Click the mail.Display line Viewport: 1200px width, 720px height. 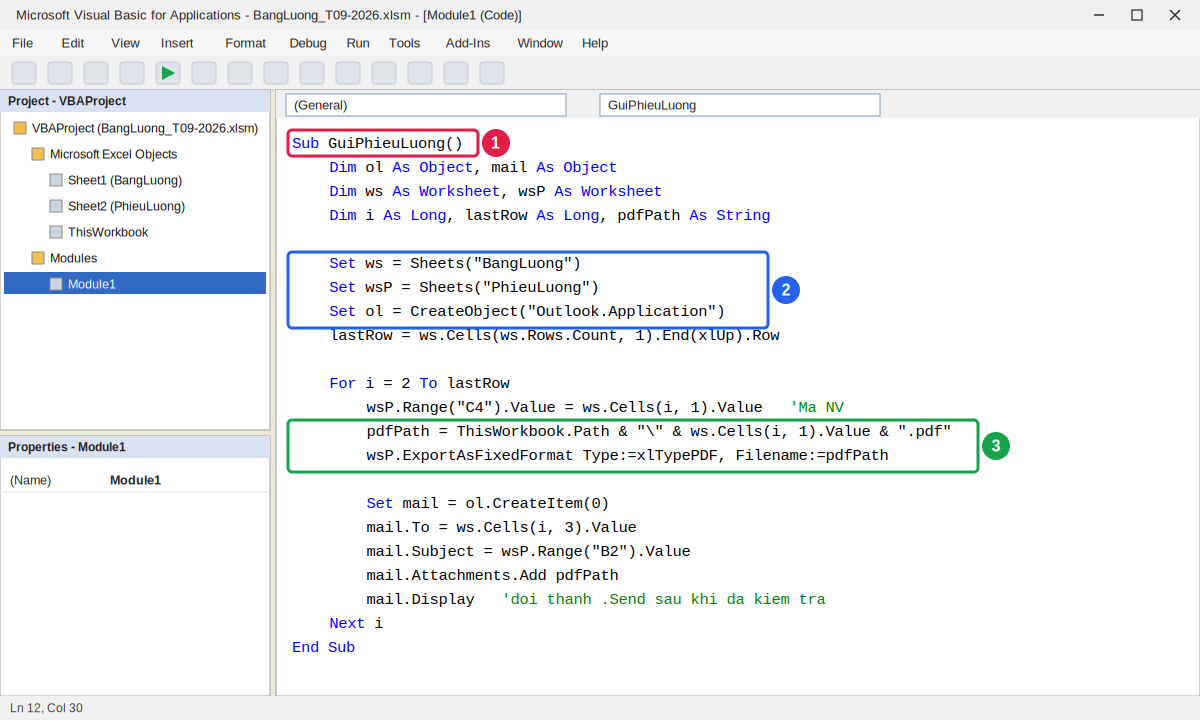point(595,600)
